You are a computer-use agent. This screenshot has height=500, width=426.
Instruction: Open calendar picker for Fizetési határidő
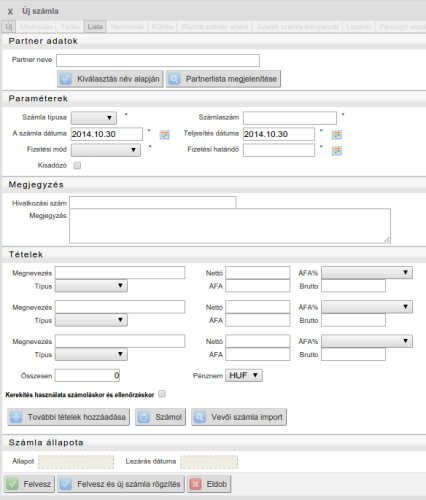point(337,151)
